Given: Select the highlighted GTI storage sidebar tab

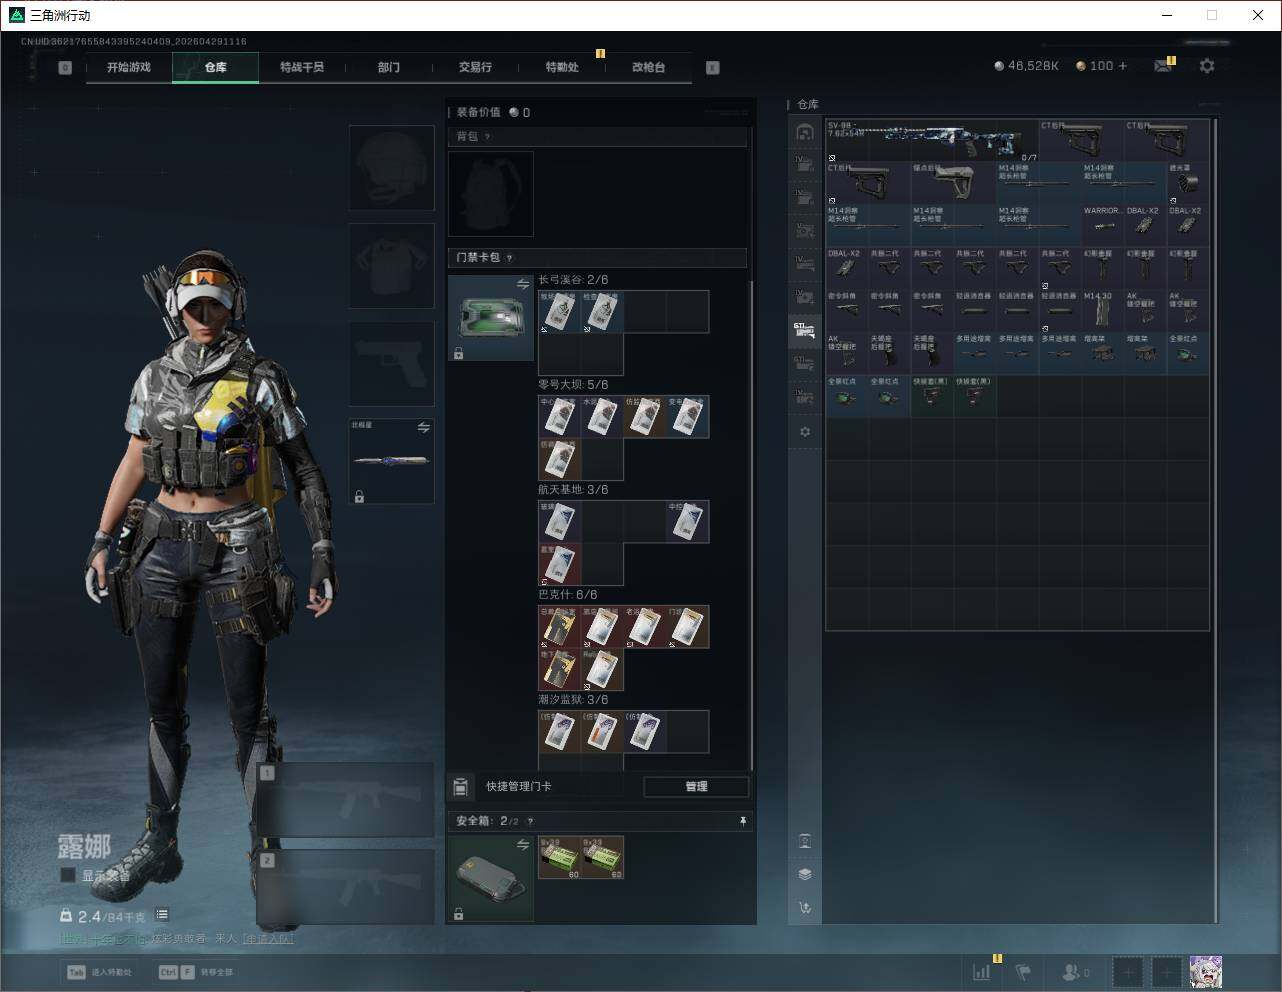Looking at the screenshot, I should click(x=805, y=329).
